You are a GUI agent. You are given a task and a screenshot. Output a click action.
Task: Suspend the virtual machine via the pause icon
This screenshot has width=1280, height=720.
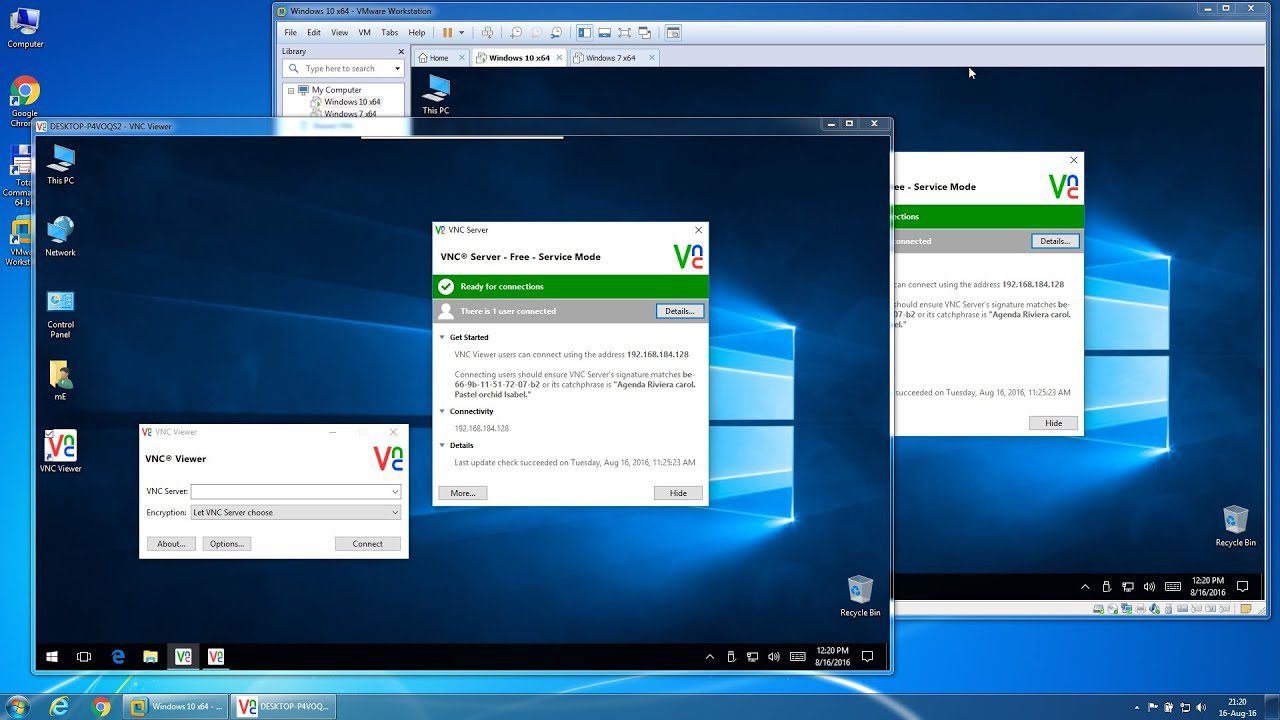point(447,31)
